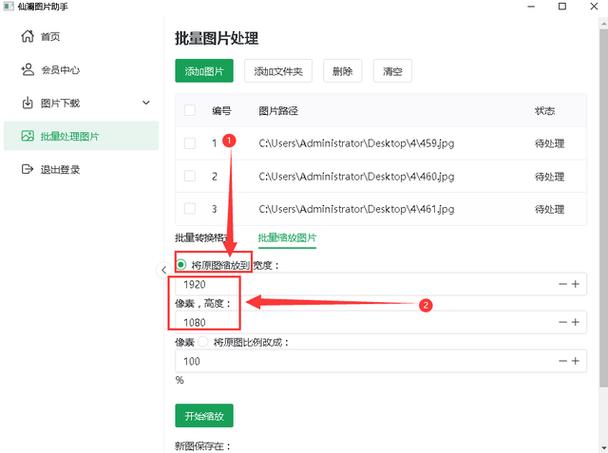Click the 添加文件夹 button
Viewport: 608px width, 453px height.
click(x=278, y=71)
